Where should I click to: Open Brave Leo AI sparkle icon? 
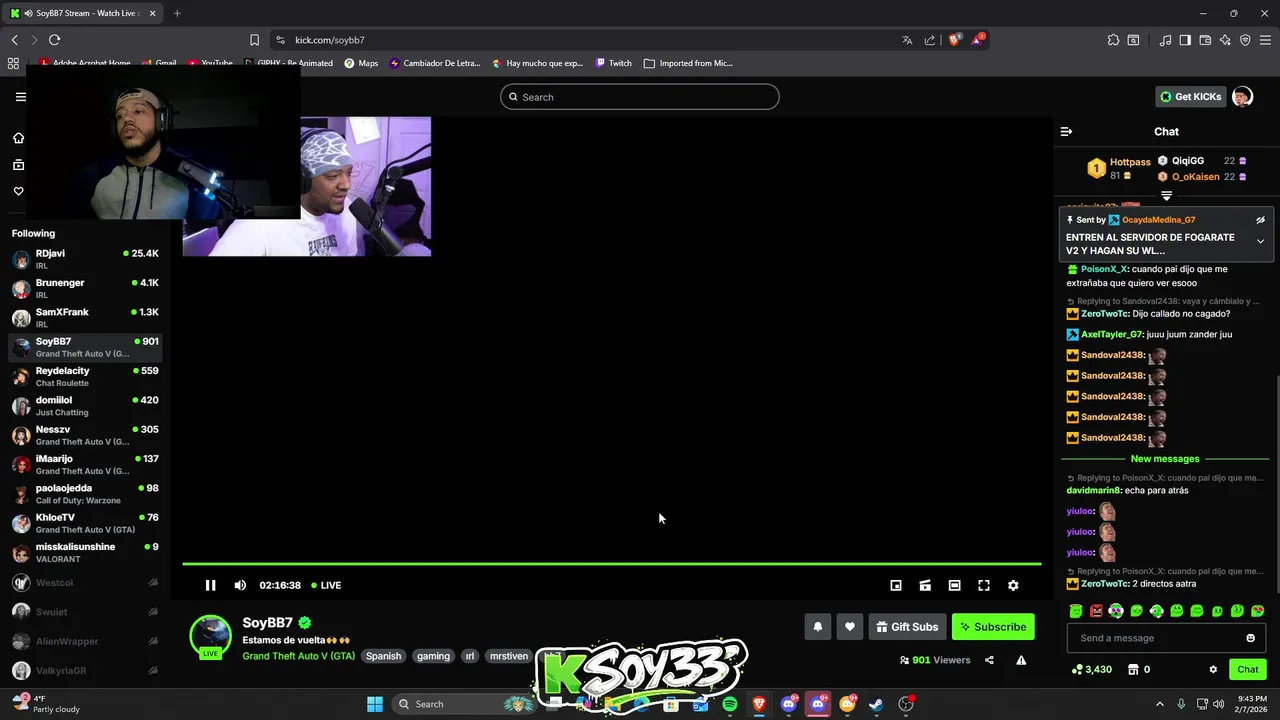coord(1225,40)
